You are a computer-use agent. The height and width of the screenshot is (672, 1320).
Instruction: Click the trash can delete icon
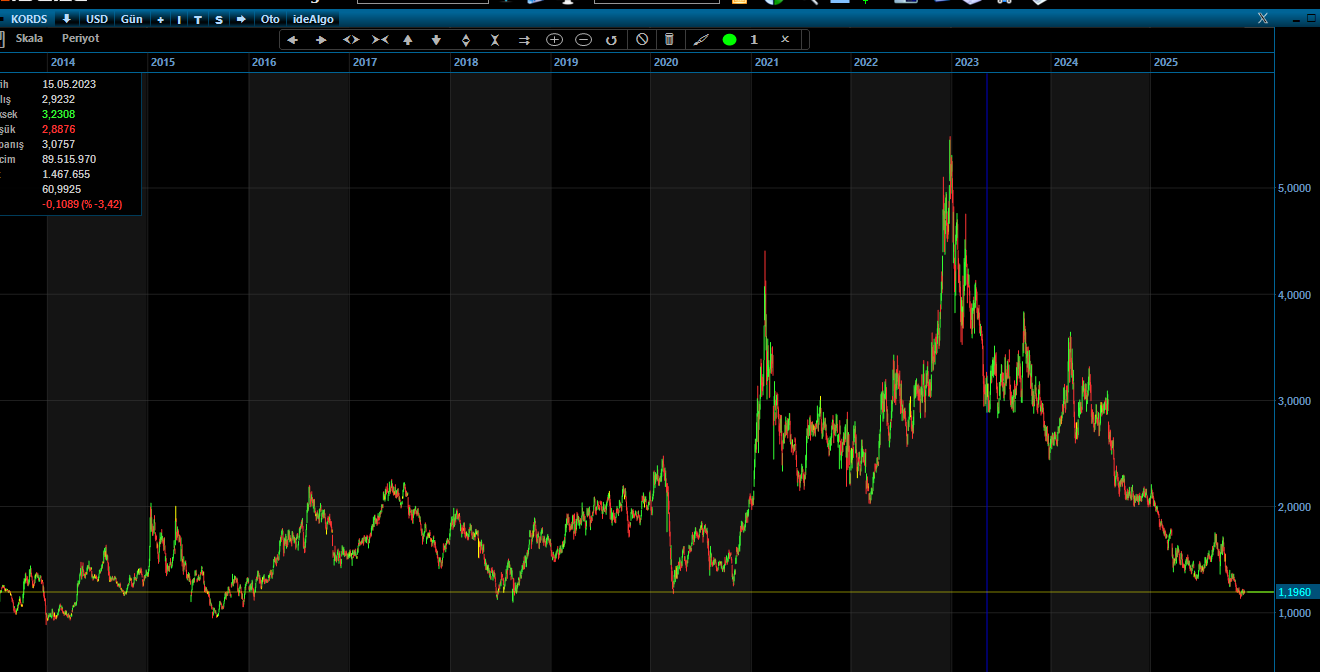pos(669,40)
